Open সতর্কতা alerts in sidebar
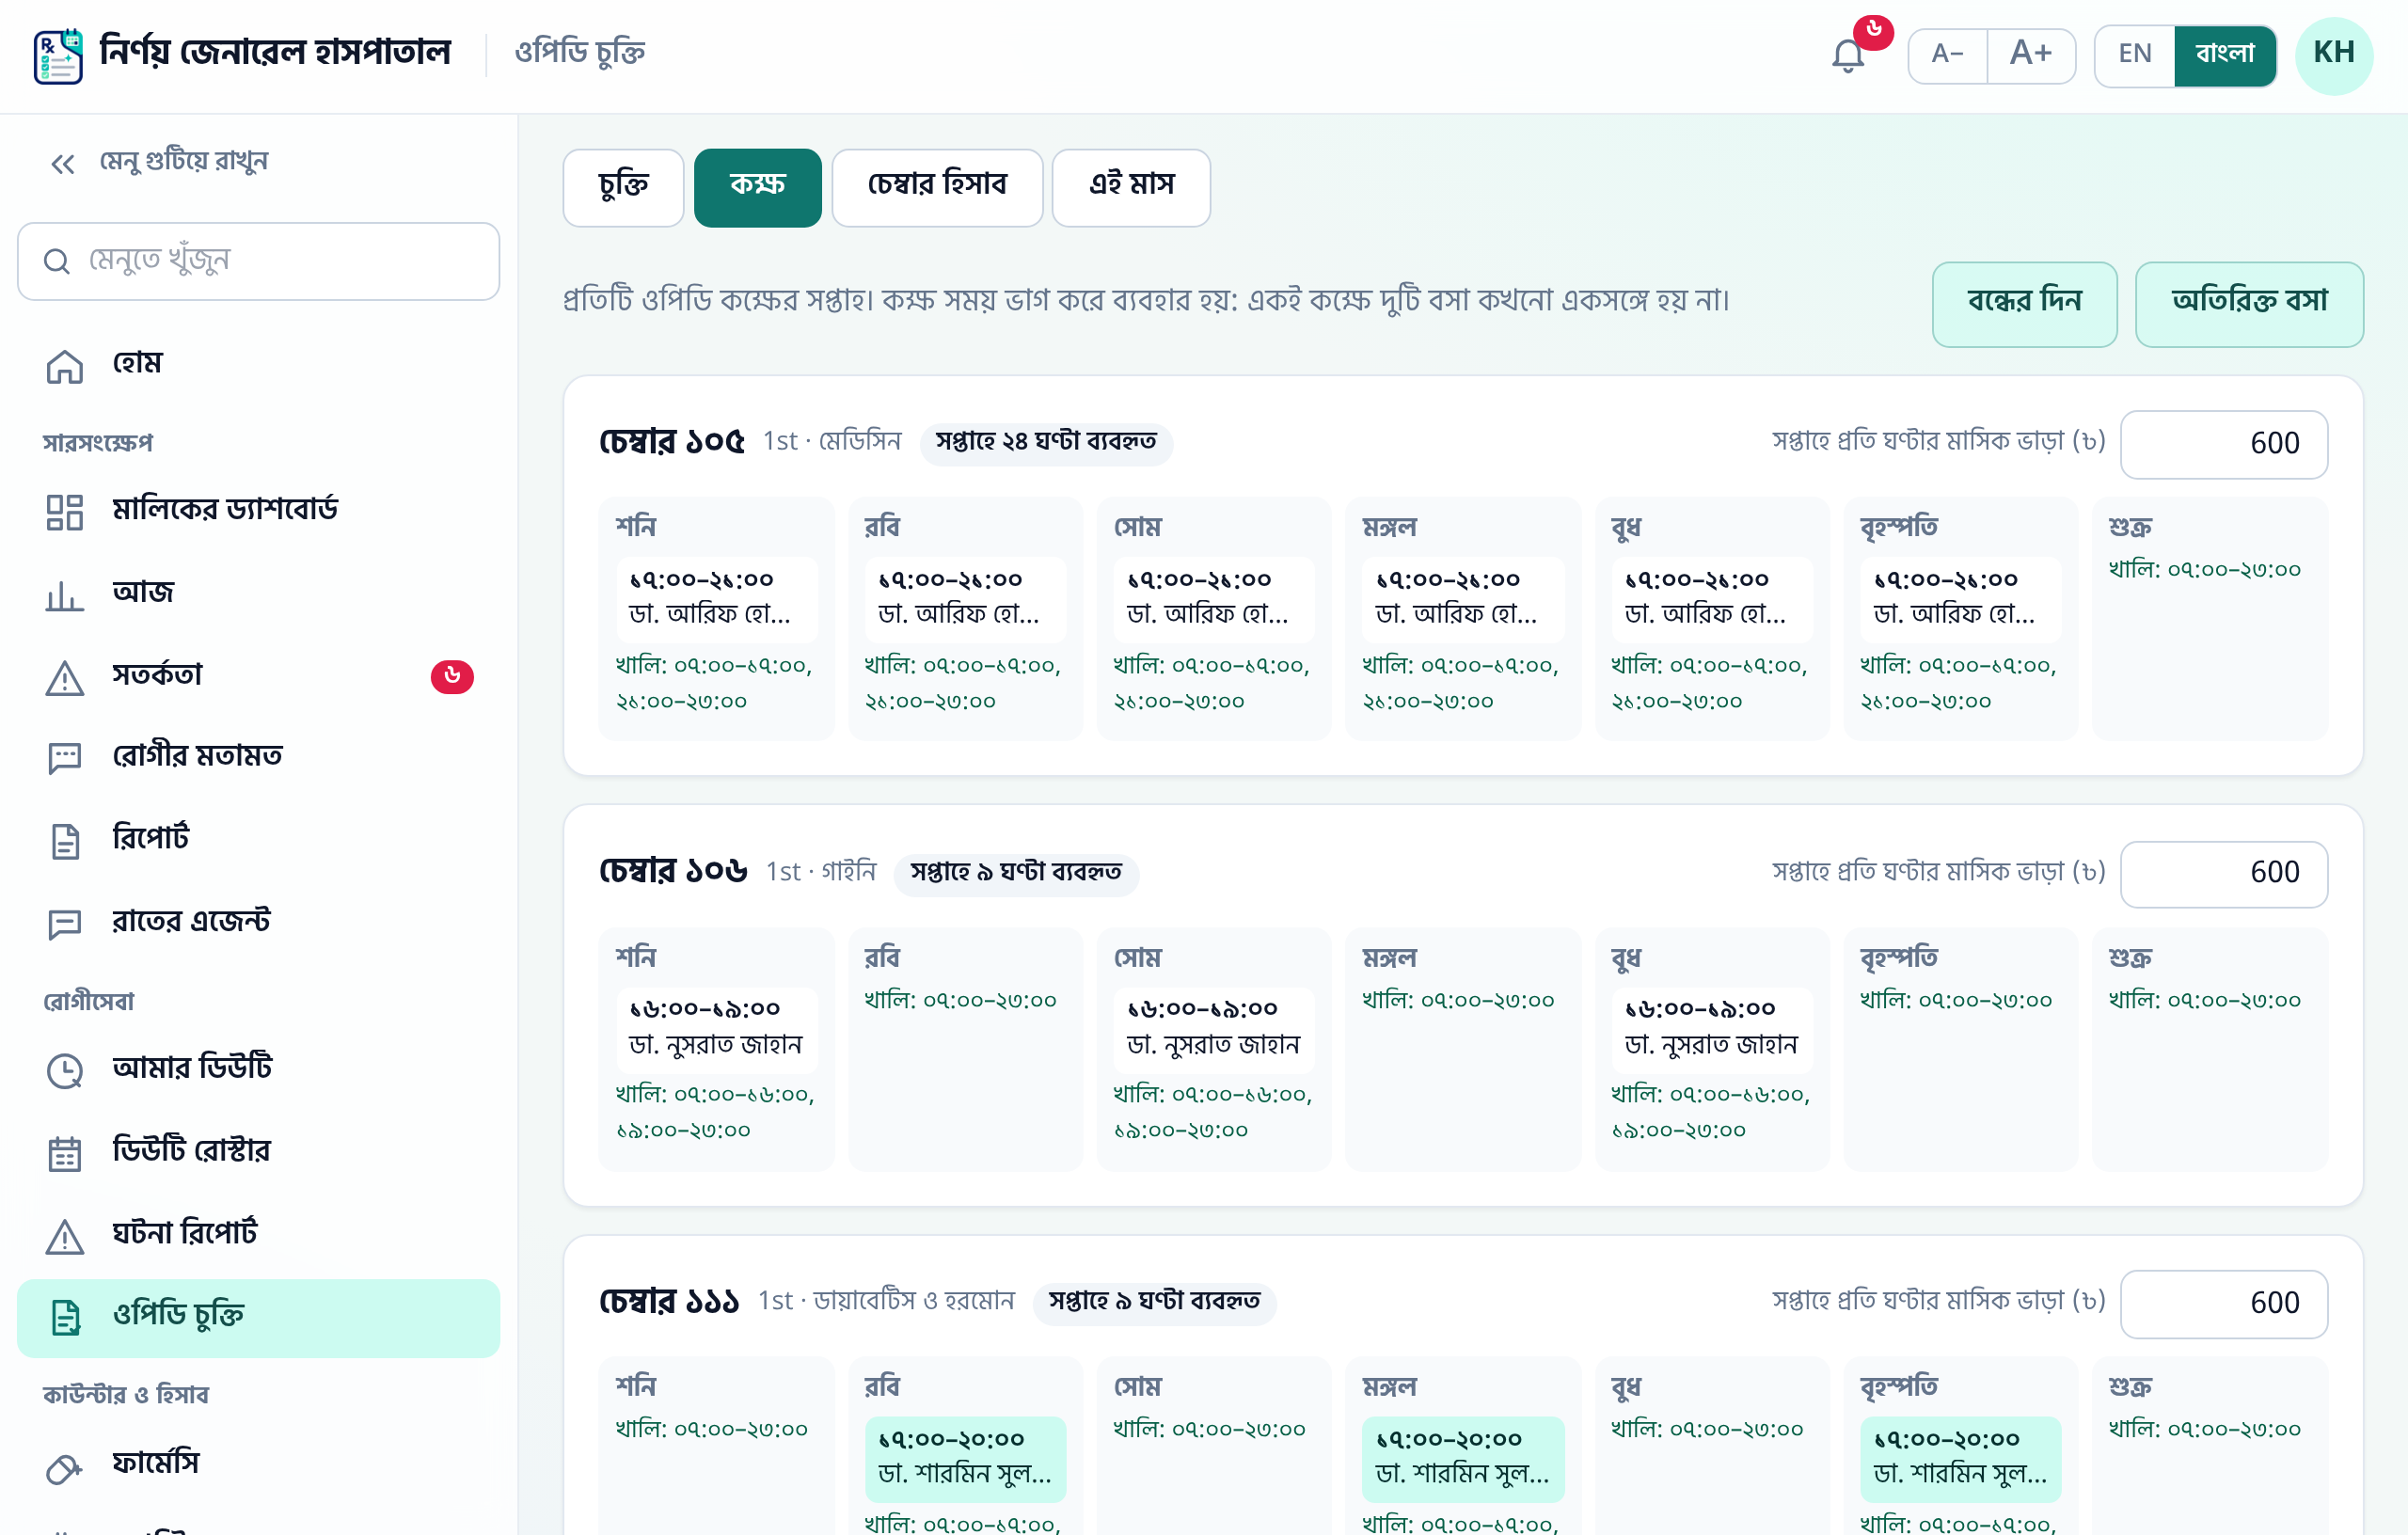Image resolution: width=2408 pixels, height=1535 pixels. (x=258, y=676)
